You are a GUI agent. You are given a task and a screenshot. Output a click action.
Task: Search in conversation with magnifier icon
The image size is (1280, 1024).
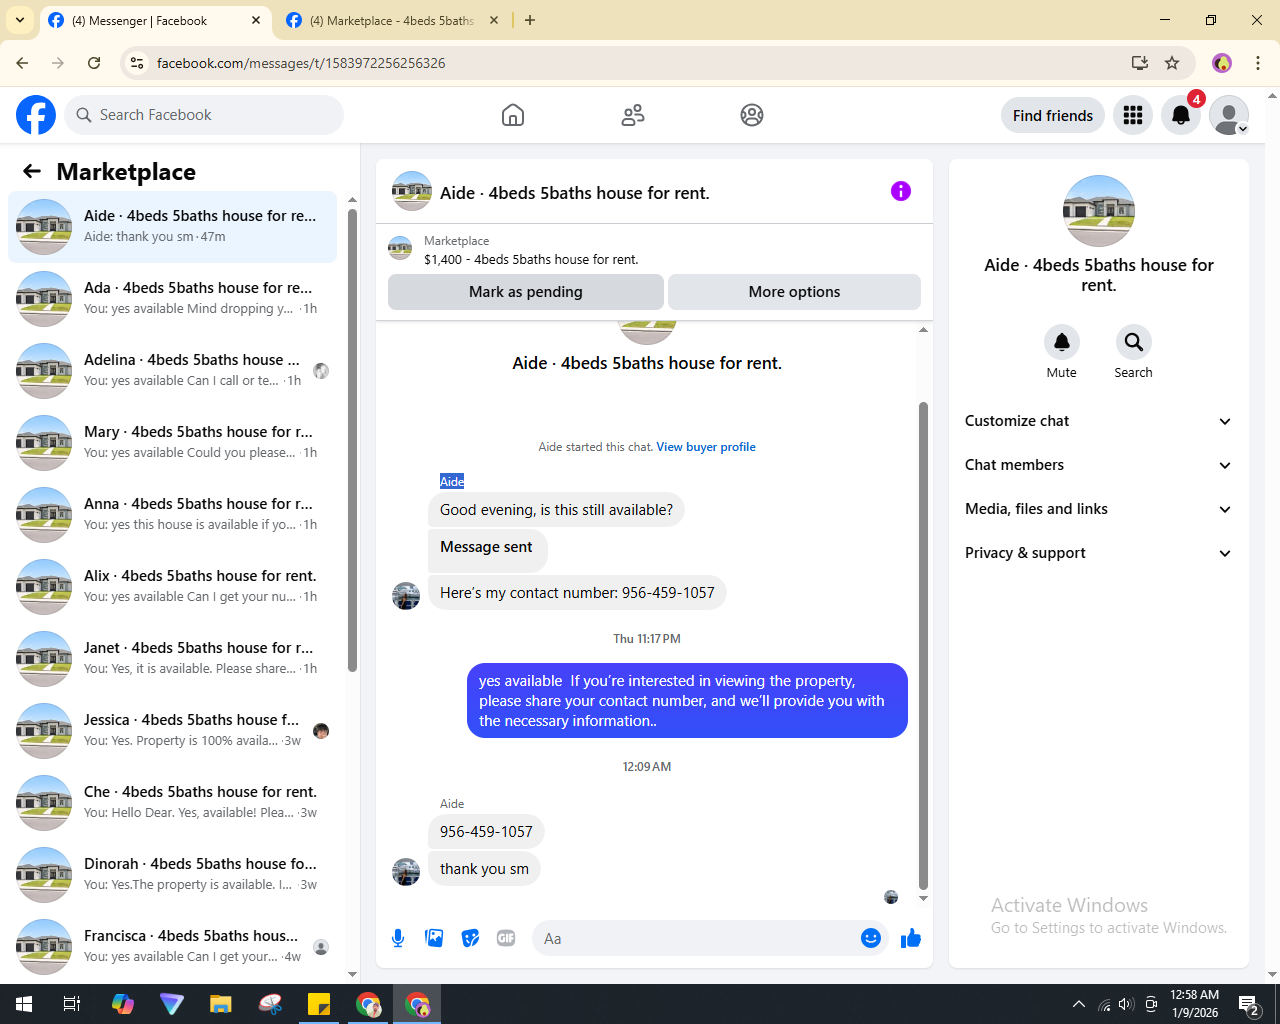click(1133, 342)
